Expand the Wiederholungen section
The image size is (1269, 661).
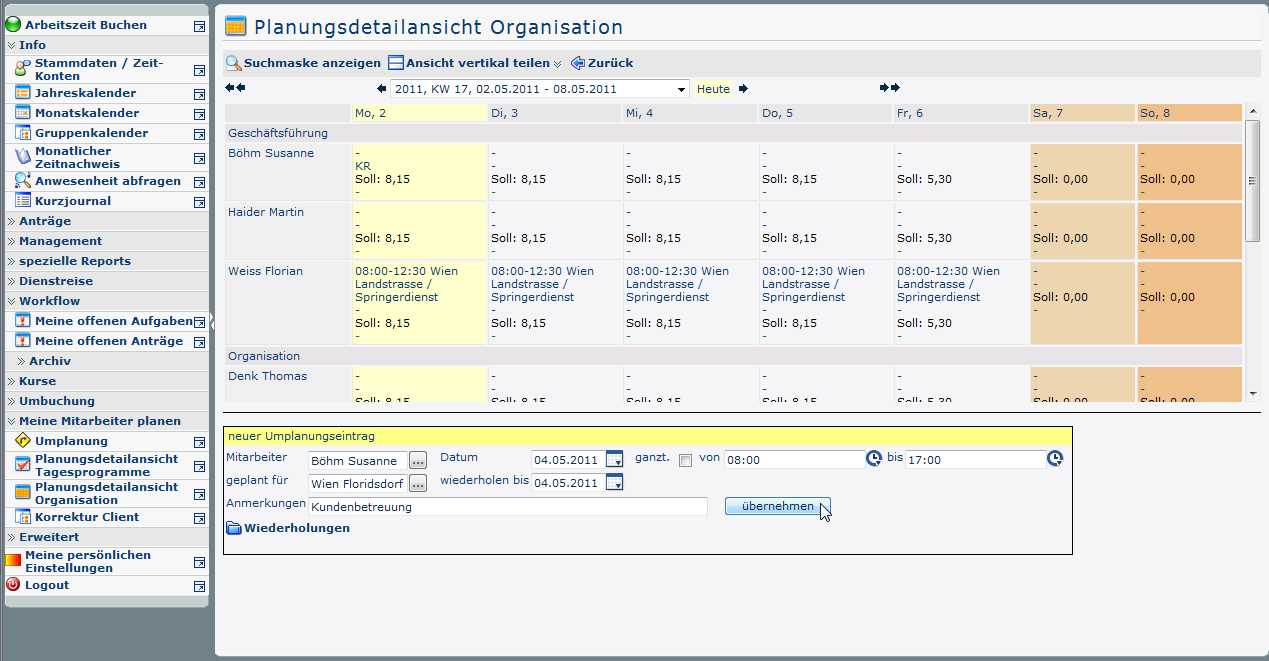click(x=288, y=528)
